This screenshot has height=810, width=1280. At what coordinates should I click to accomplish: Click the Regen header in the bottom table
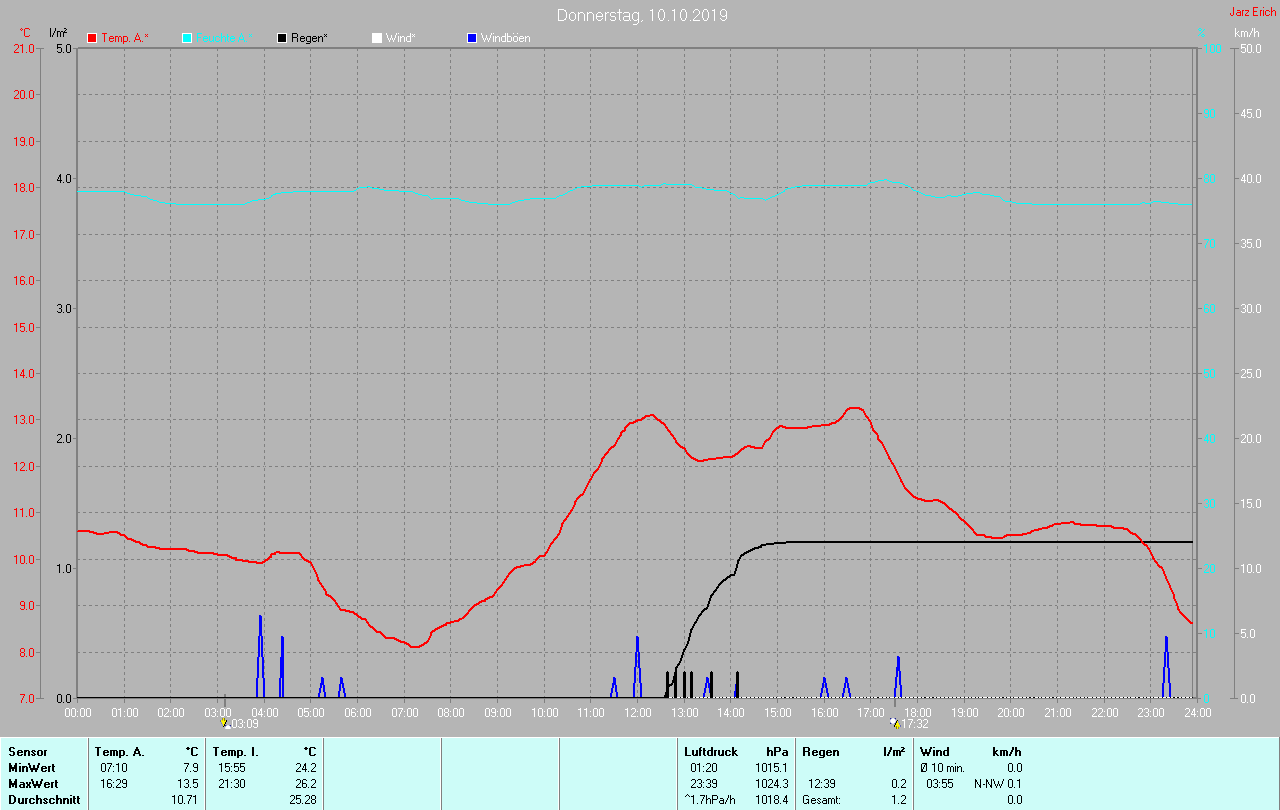coord(820,751)
